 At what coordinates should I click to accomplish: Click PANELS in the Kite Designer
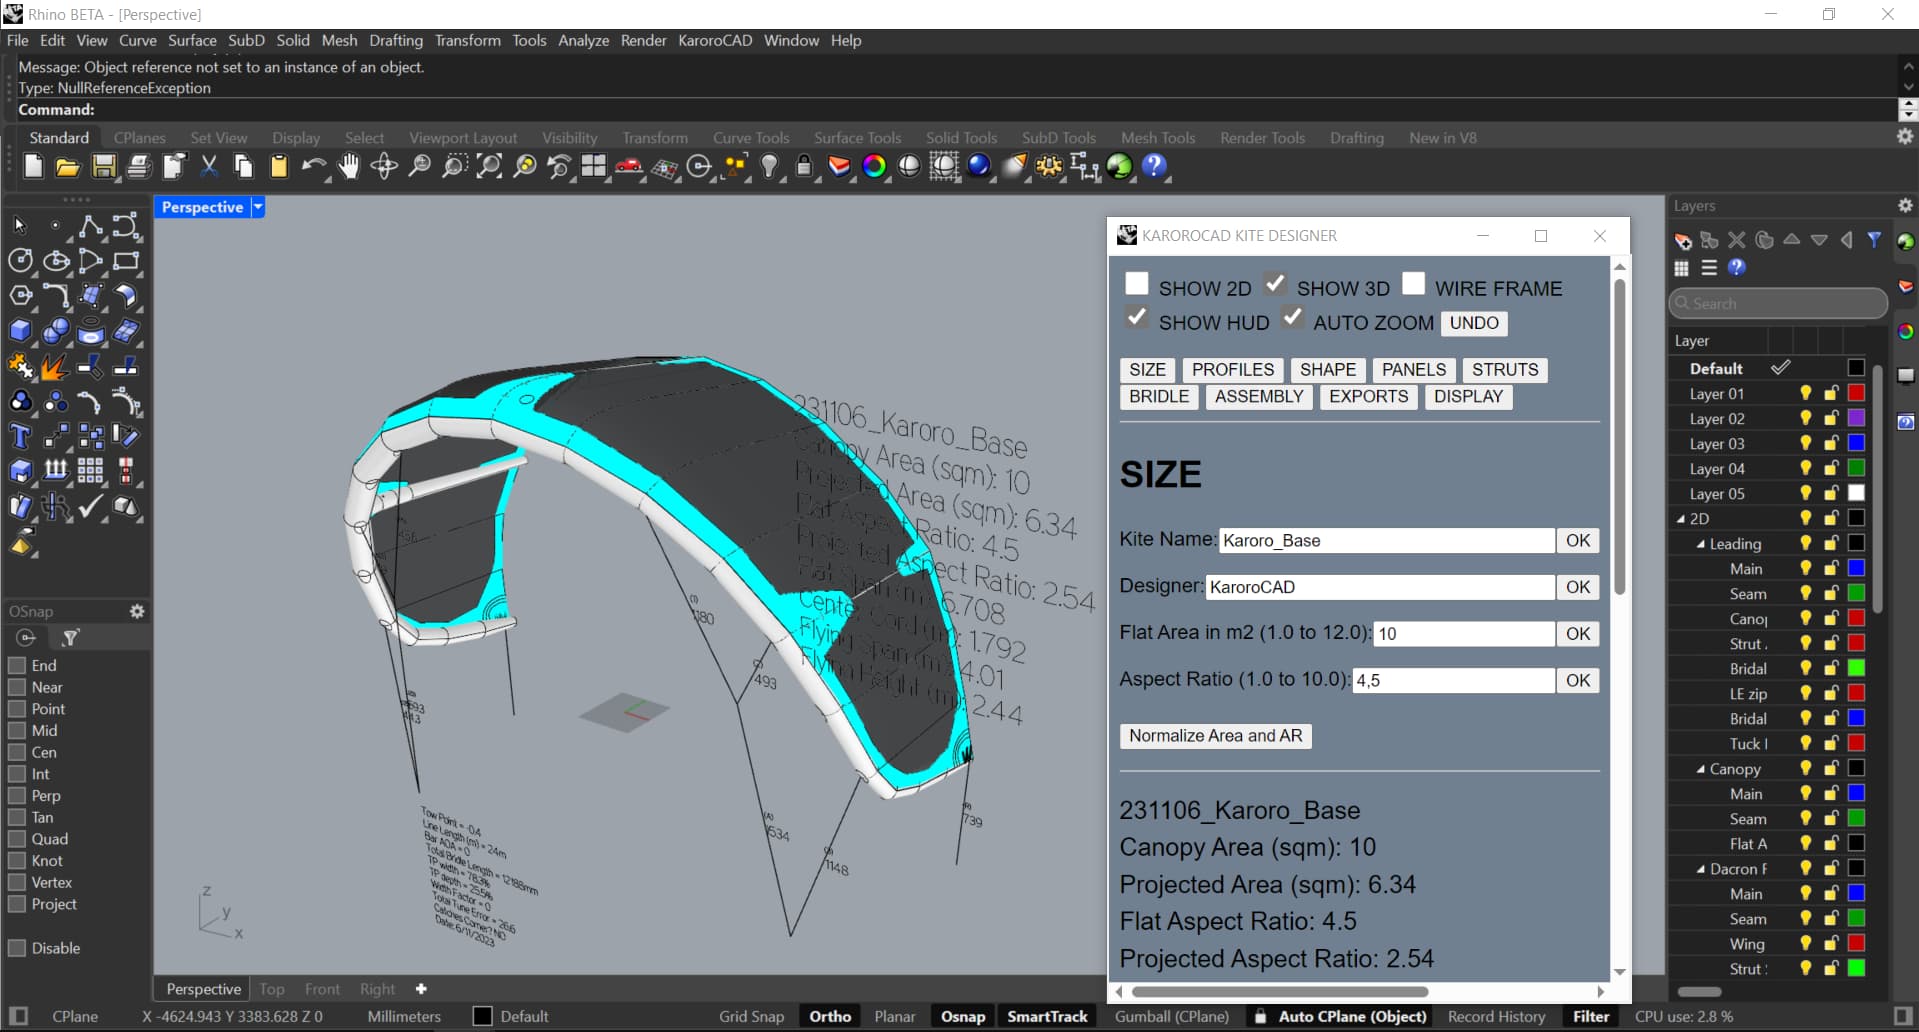1413,369
